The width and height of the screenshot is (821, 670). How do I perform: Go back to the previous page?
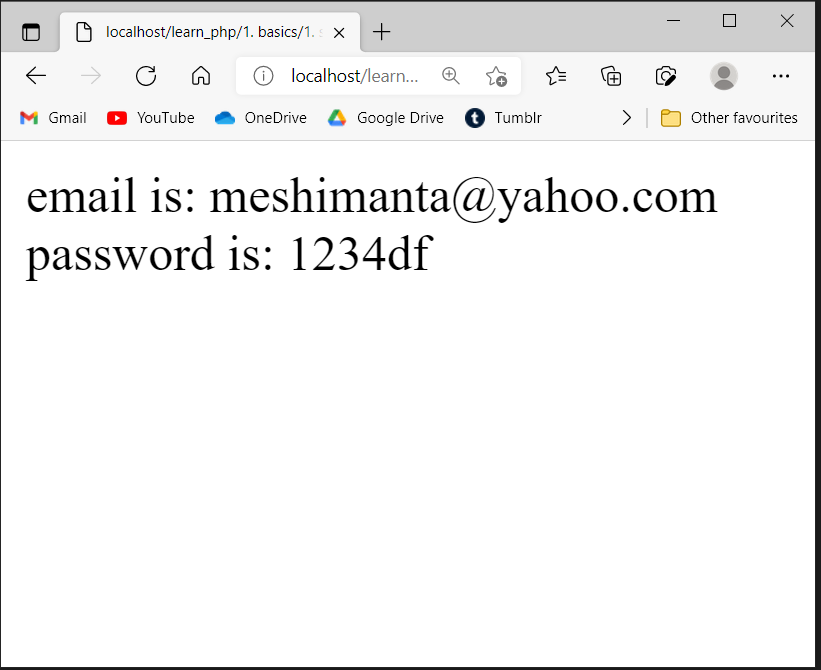(36, 76)
